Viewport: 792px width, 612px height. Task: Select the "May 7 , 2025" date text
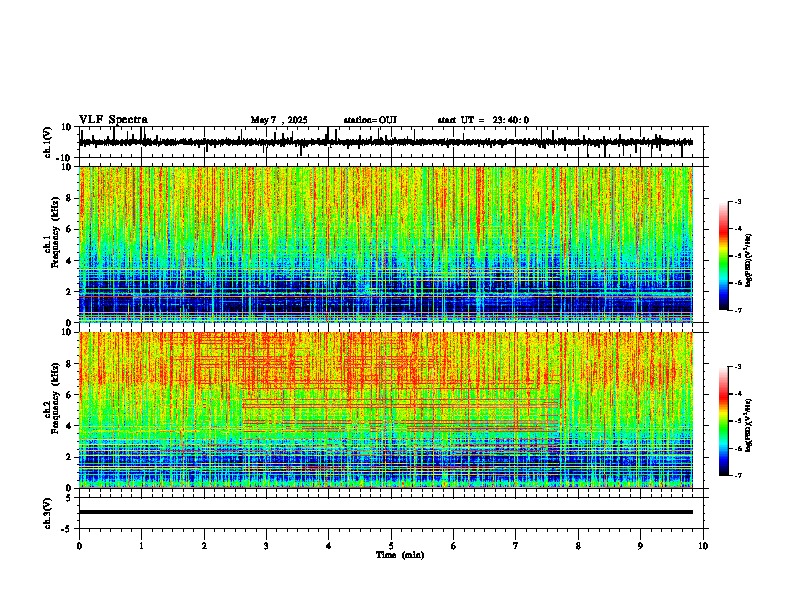pyautogui.click(x=279, y=120)
